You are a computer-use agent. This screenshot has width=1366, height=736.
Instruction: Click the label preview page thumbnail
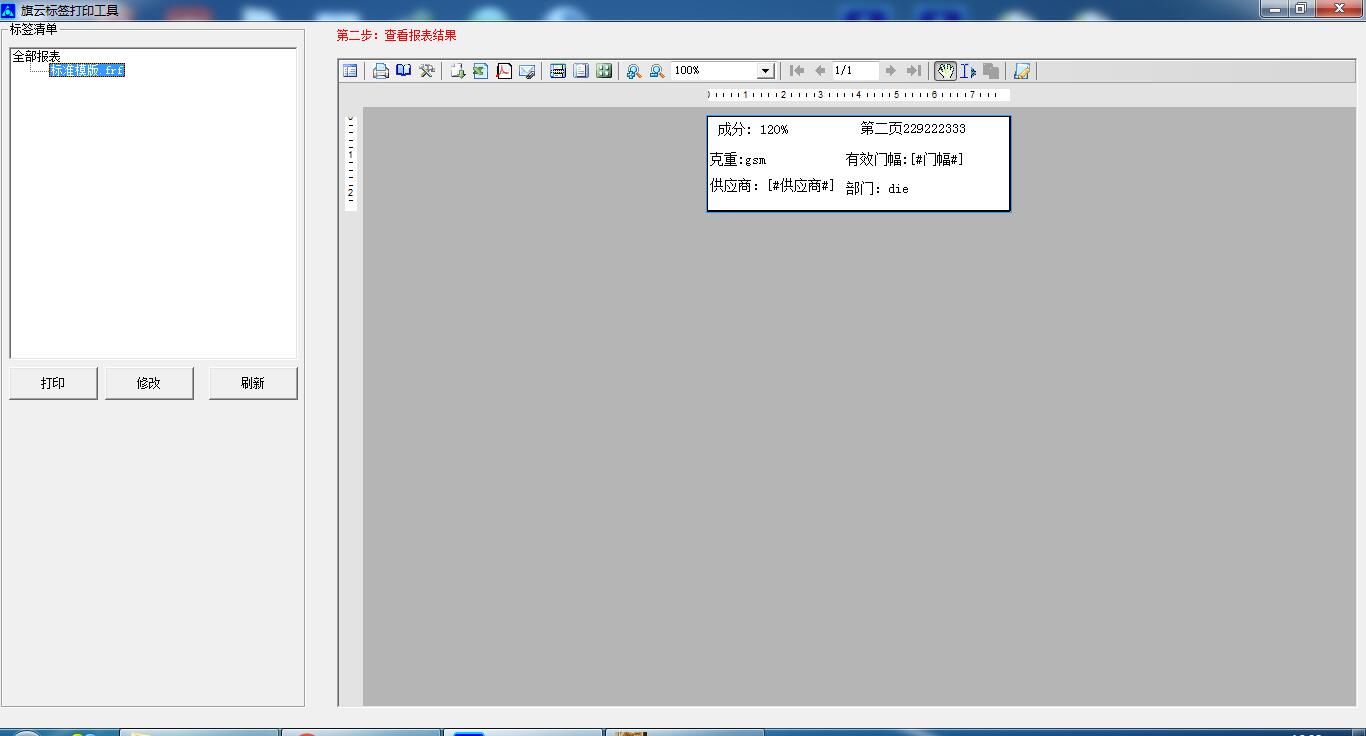coord(858,163)
